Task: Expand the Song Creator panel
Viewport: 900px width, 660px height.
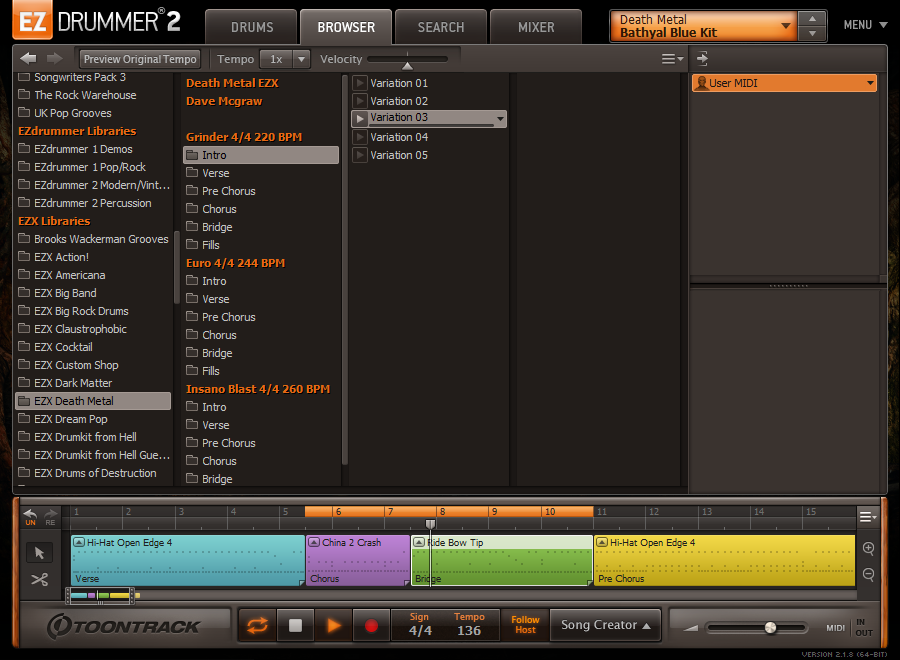Action: [x=606, y=625]
